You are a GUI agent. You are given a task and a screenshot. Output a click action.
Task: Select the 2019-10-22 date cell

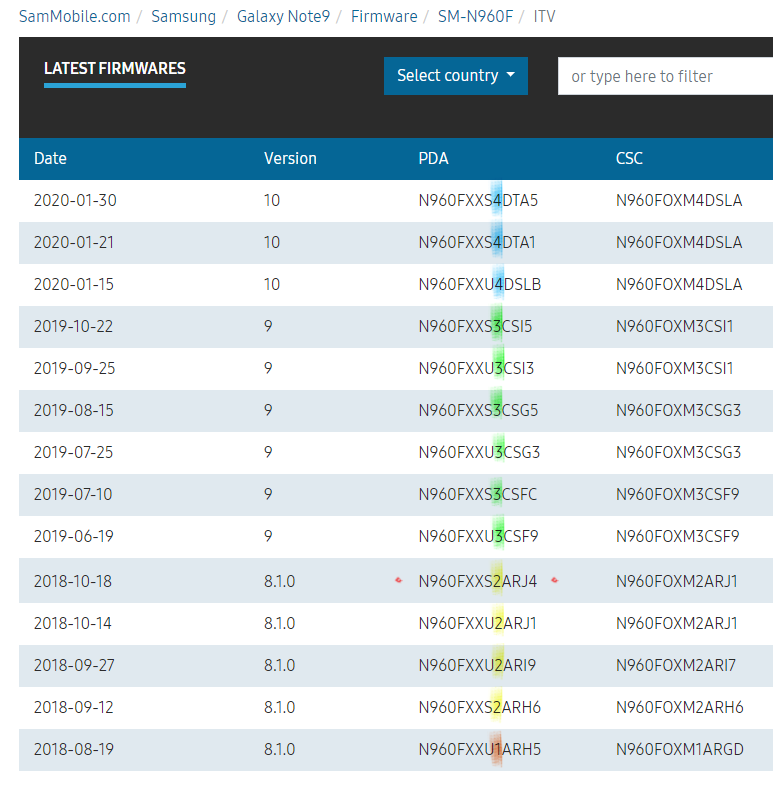(73, 327)
